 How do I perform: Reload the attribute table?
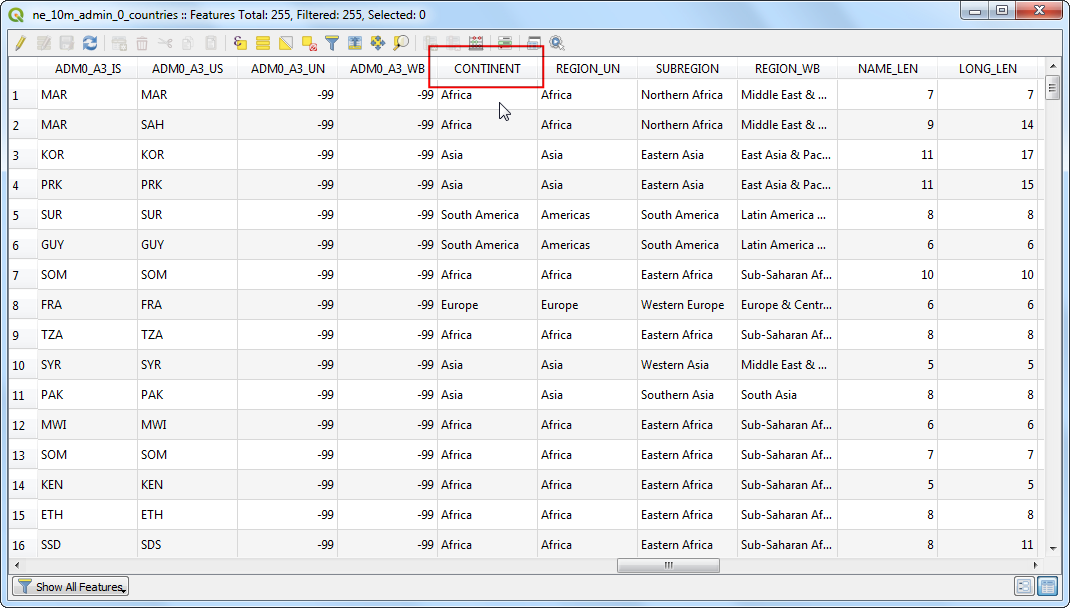click(x=90, y=43)
